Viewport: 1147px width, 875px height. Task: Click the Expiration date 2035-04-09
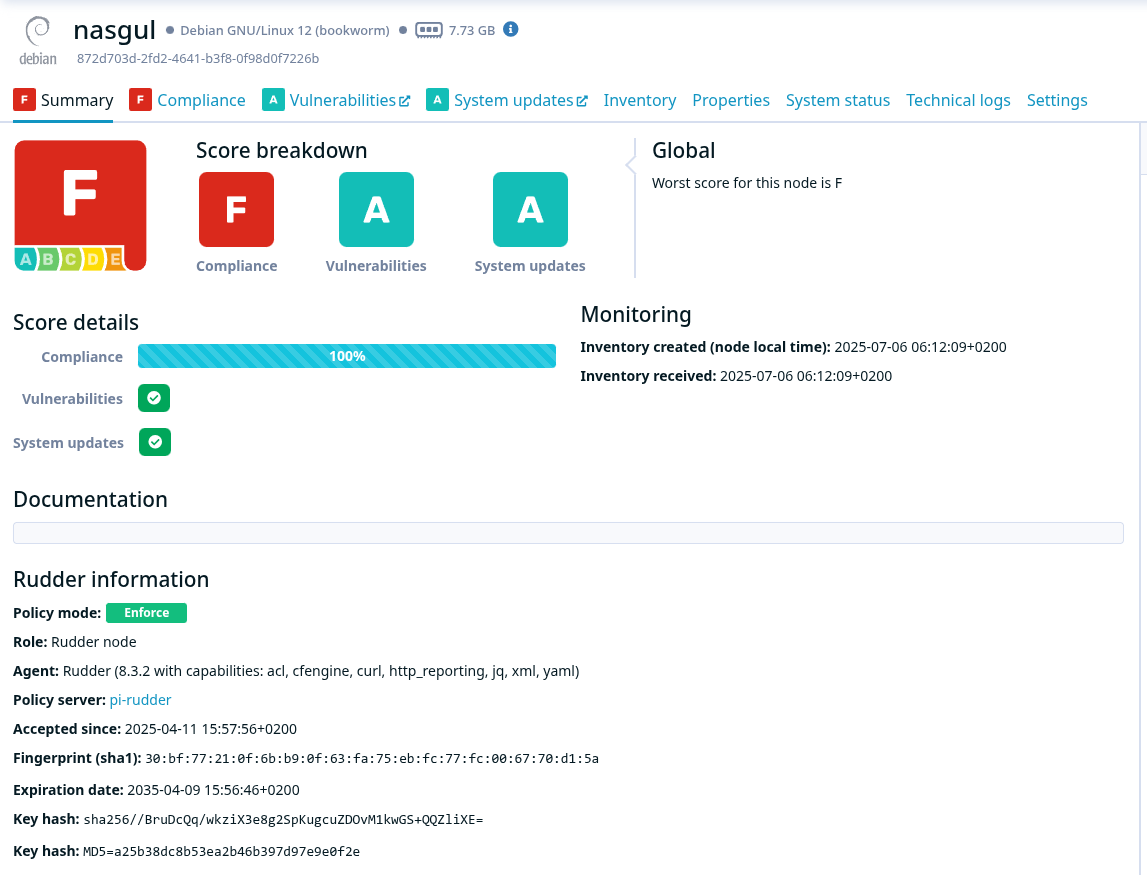coord(213,790)
